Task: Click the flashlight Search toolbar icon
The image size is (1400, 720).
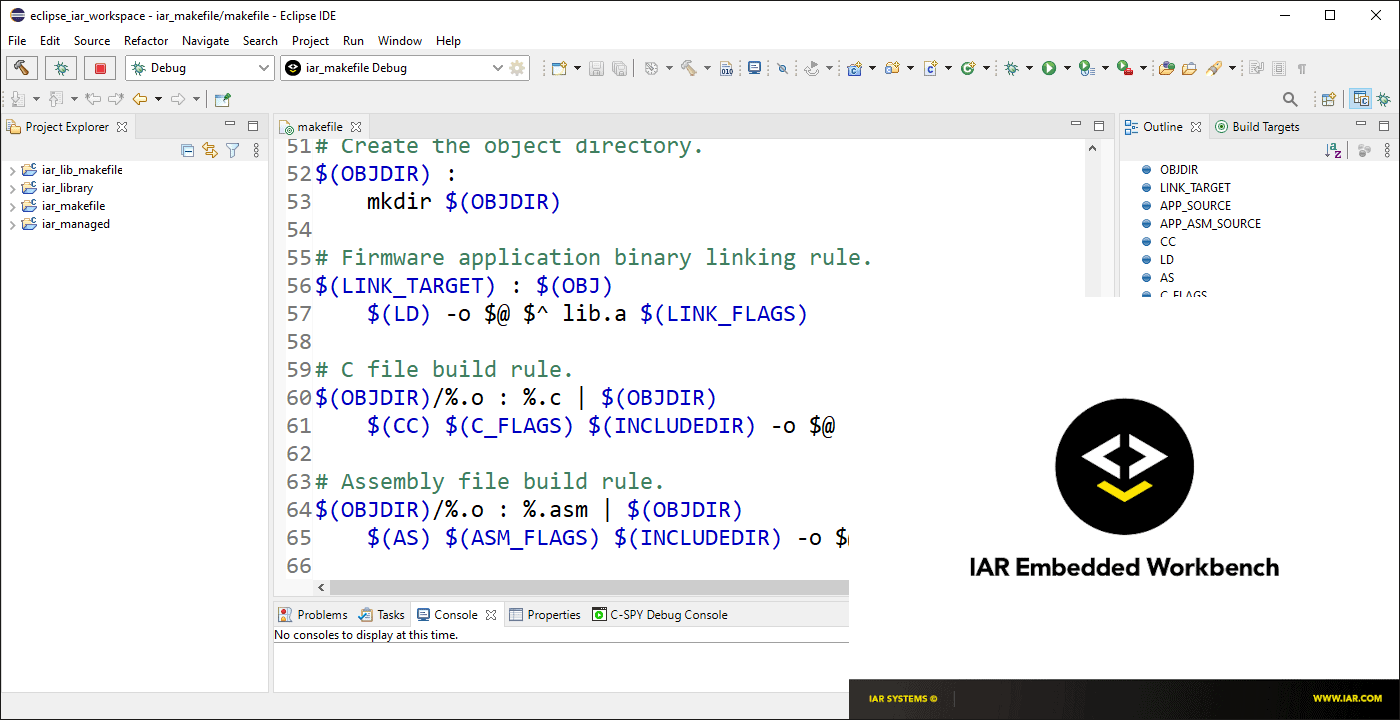Action: (1214, 68)
